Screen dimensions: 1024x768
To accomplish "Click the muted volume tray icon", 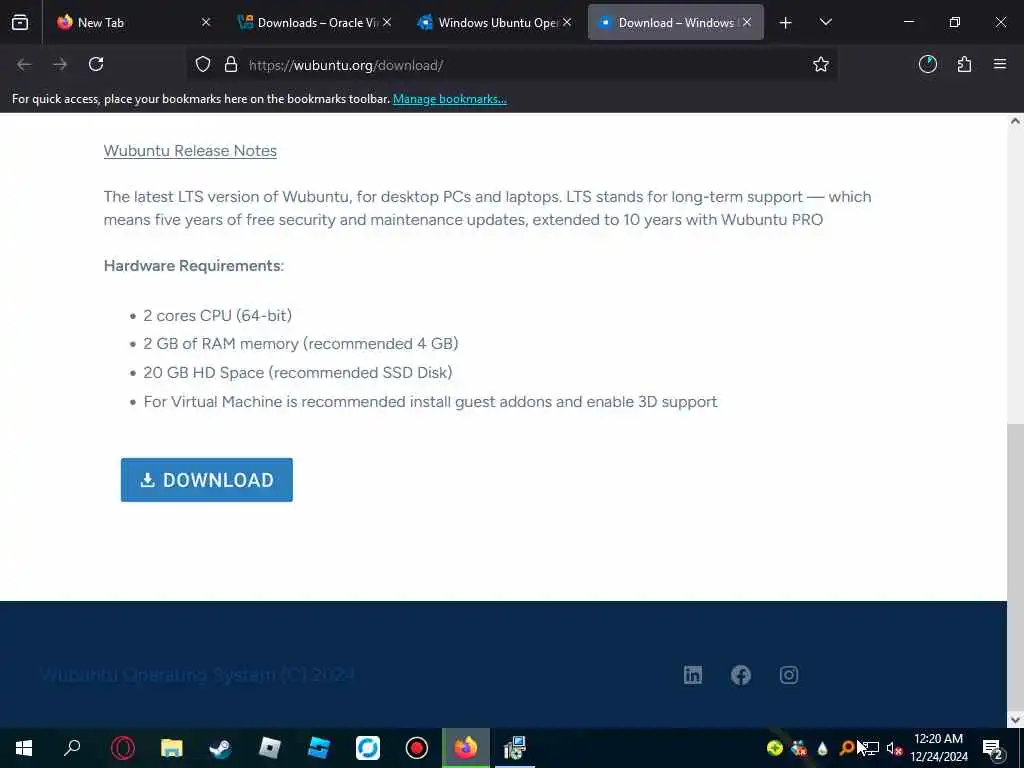I will (x=894, y=749).
